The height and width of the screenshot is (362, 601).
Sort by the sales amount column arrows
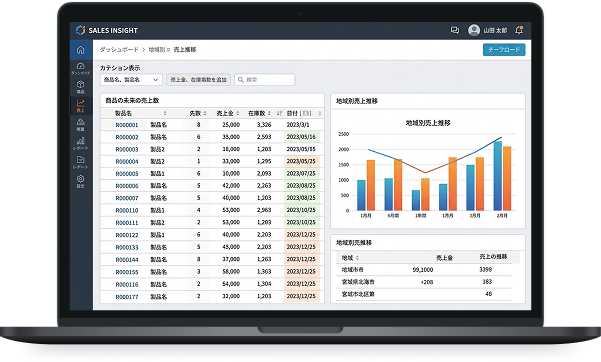238,113
